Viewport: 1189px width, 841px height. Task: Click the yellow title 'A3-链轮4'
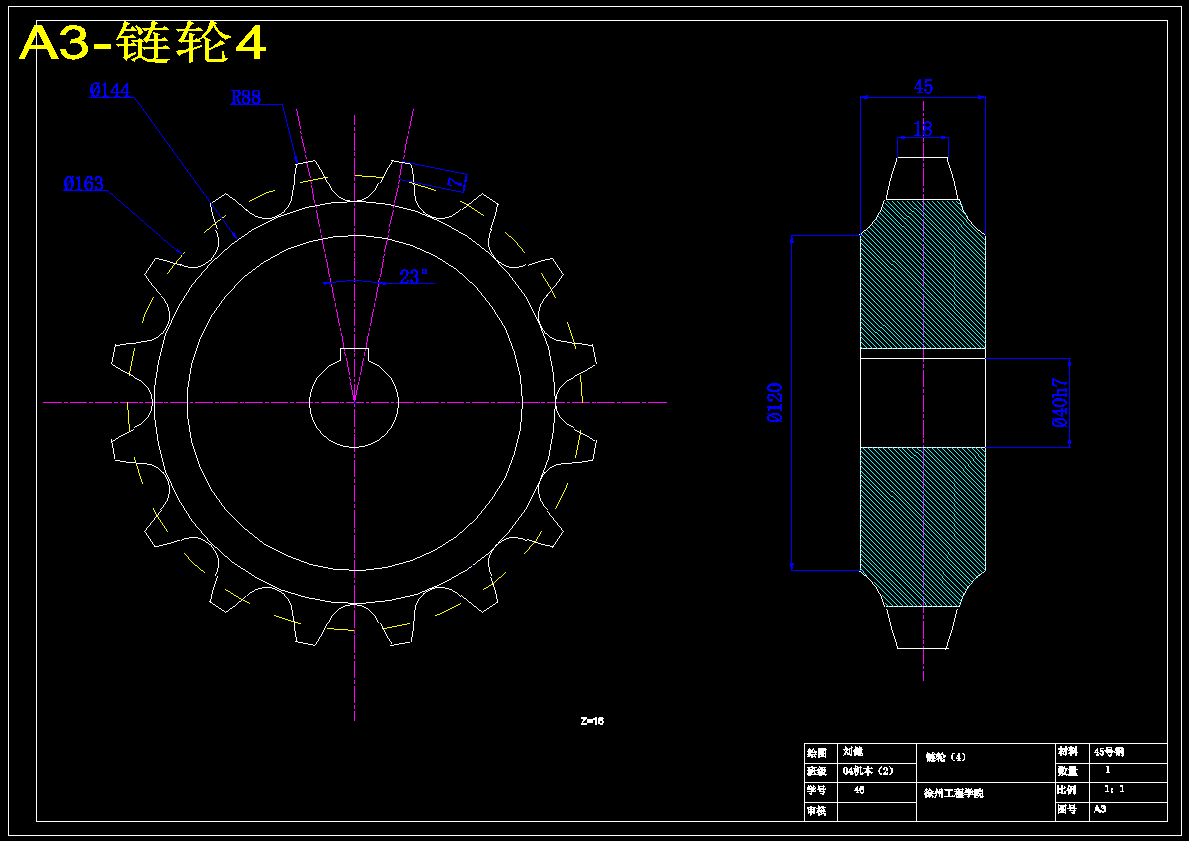click(143, 43)
